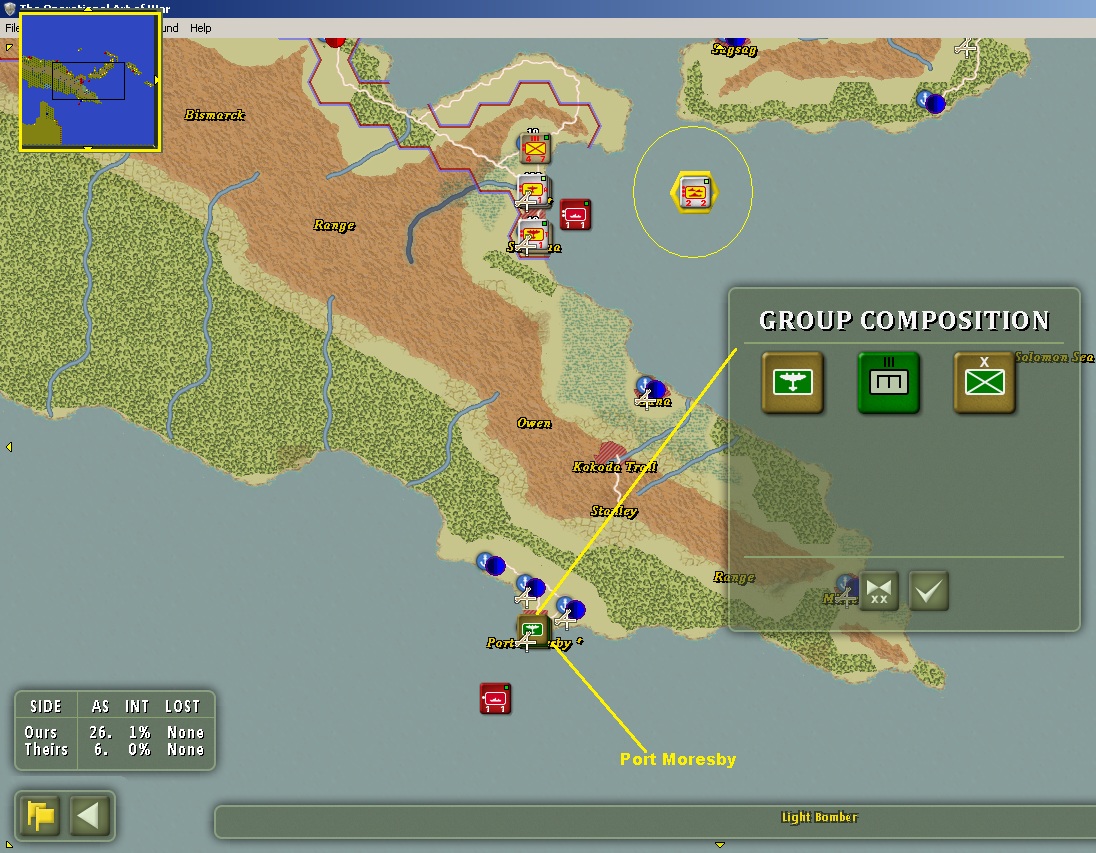Click the left edge map scroll arrow
Screen dimensions: 1096x853
click(x=8, y=447)
